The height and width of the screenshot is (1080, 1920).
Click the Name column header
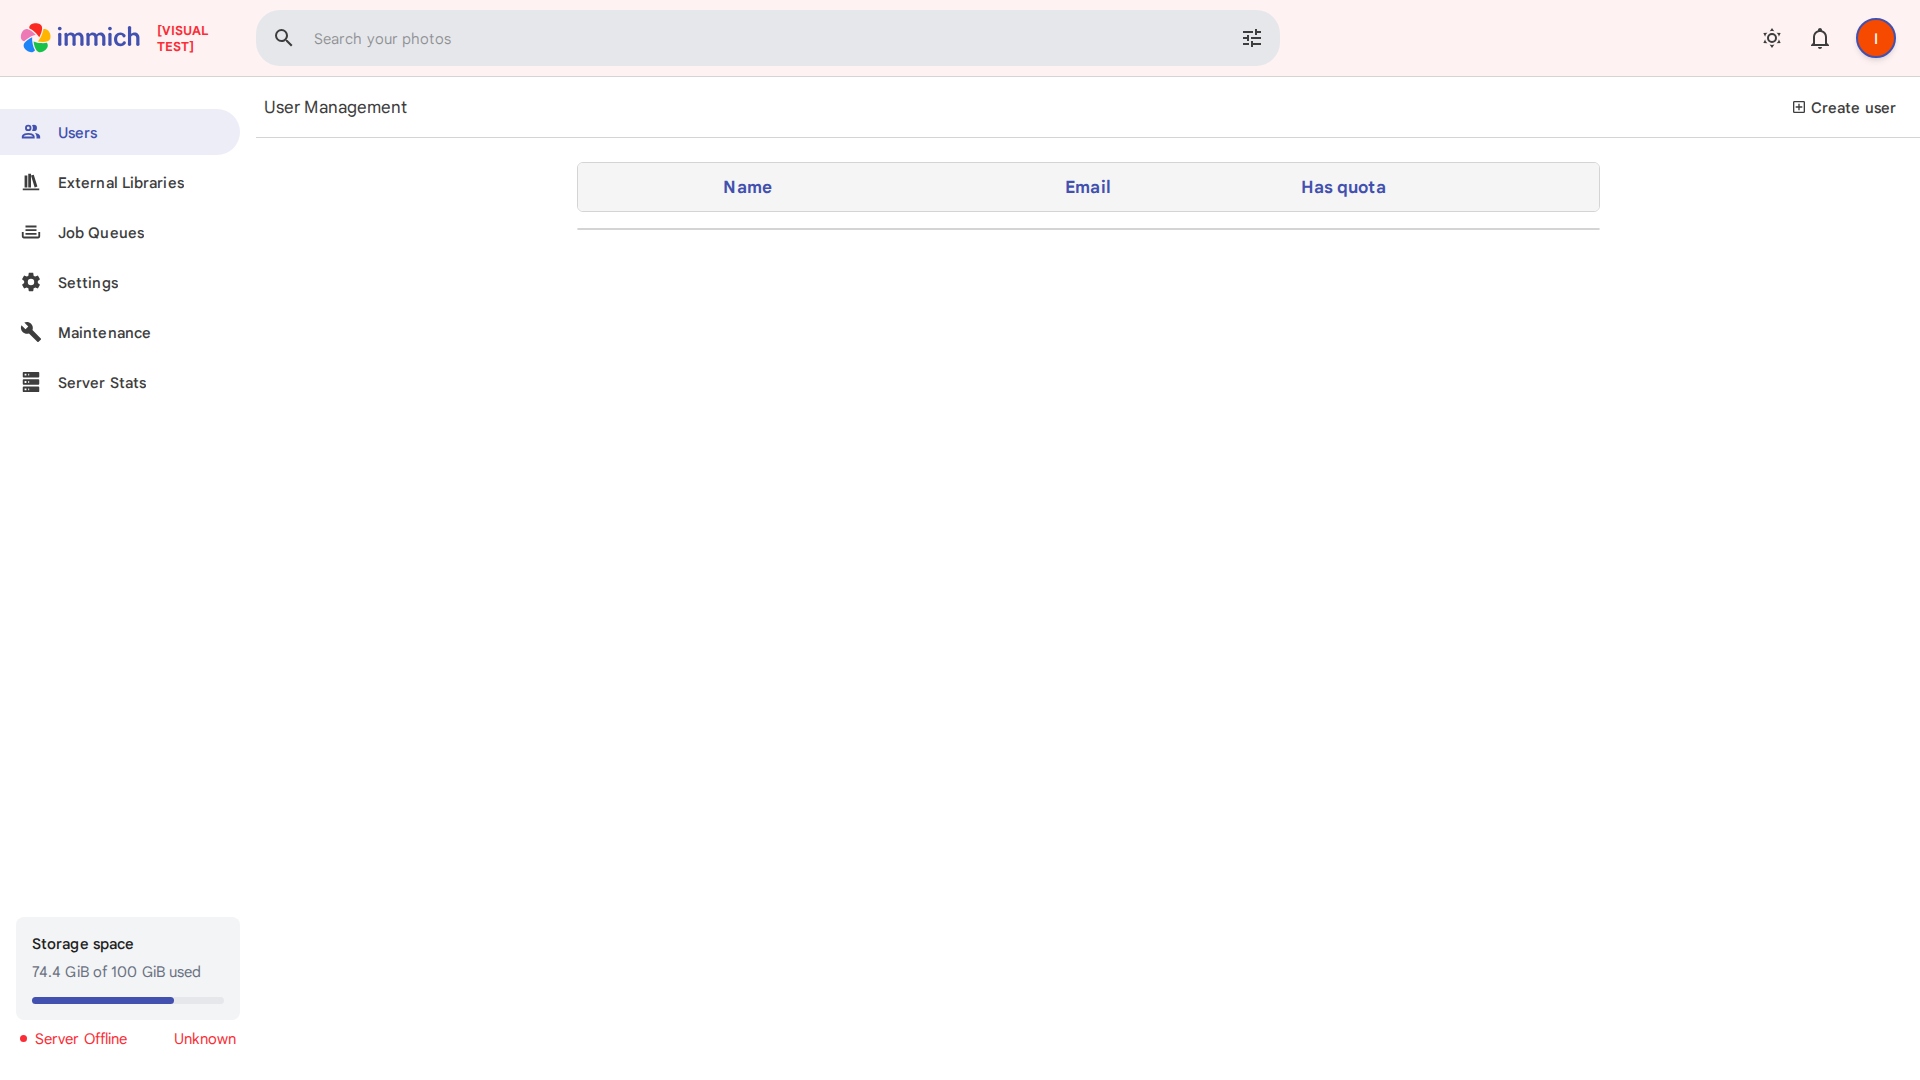click(747, 187)
